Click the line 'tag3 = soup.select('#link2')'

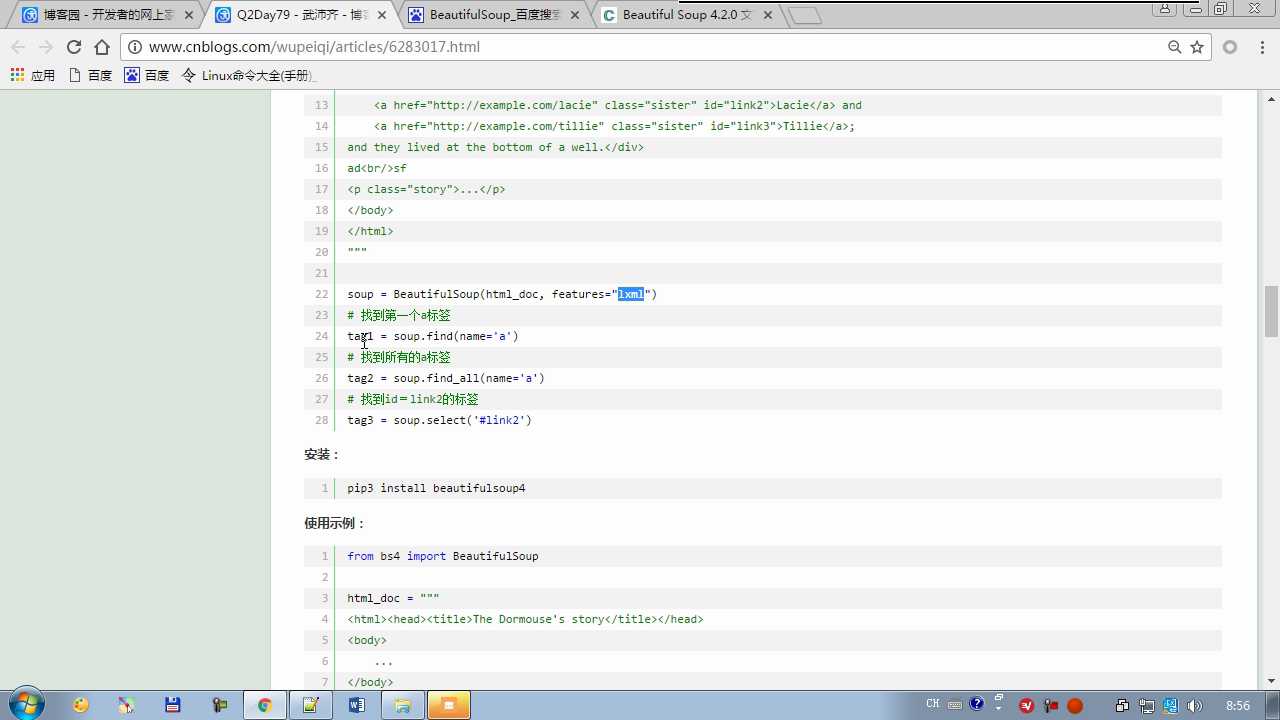coord(439,420)
